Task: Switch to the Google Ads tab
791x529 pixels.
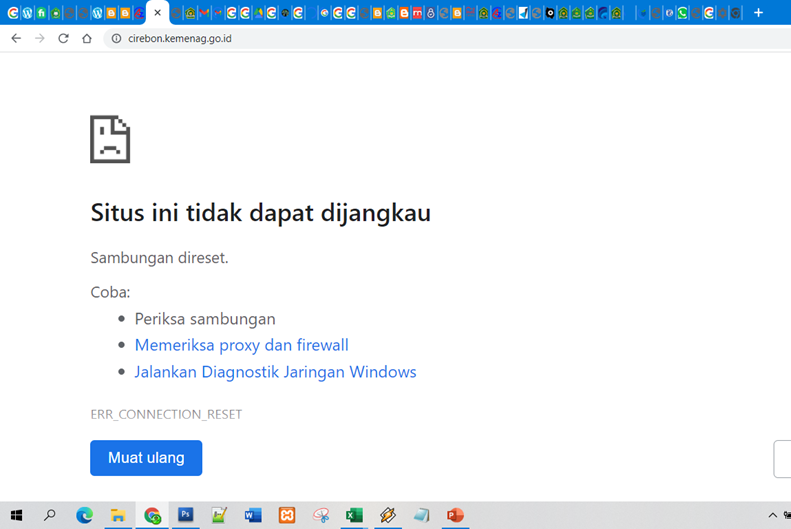Action: [x=258, y=13]
